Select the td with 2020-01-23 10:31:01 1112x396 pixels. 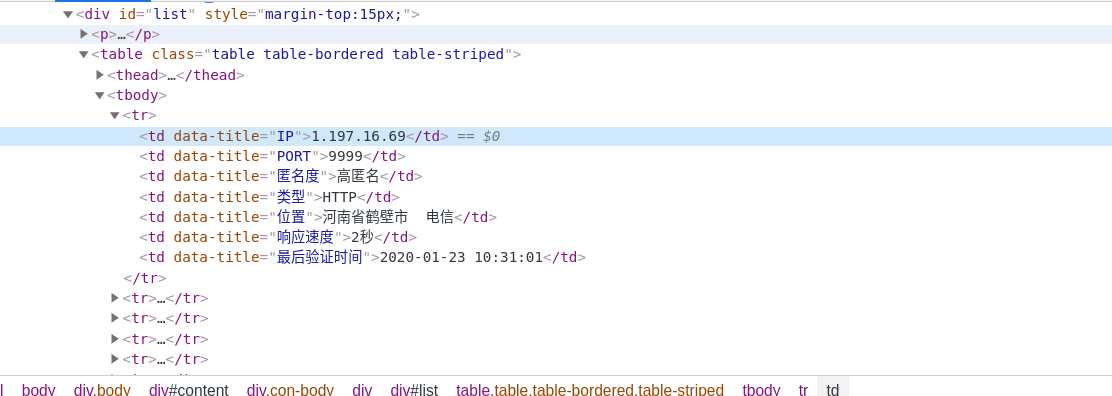[x=362, y=257]
